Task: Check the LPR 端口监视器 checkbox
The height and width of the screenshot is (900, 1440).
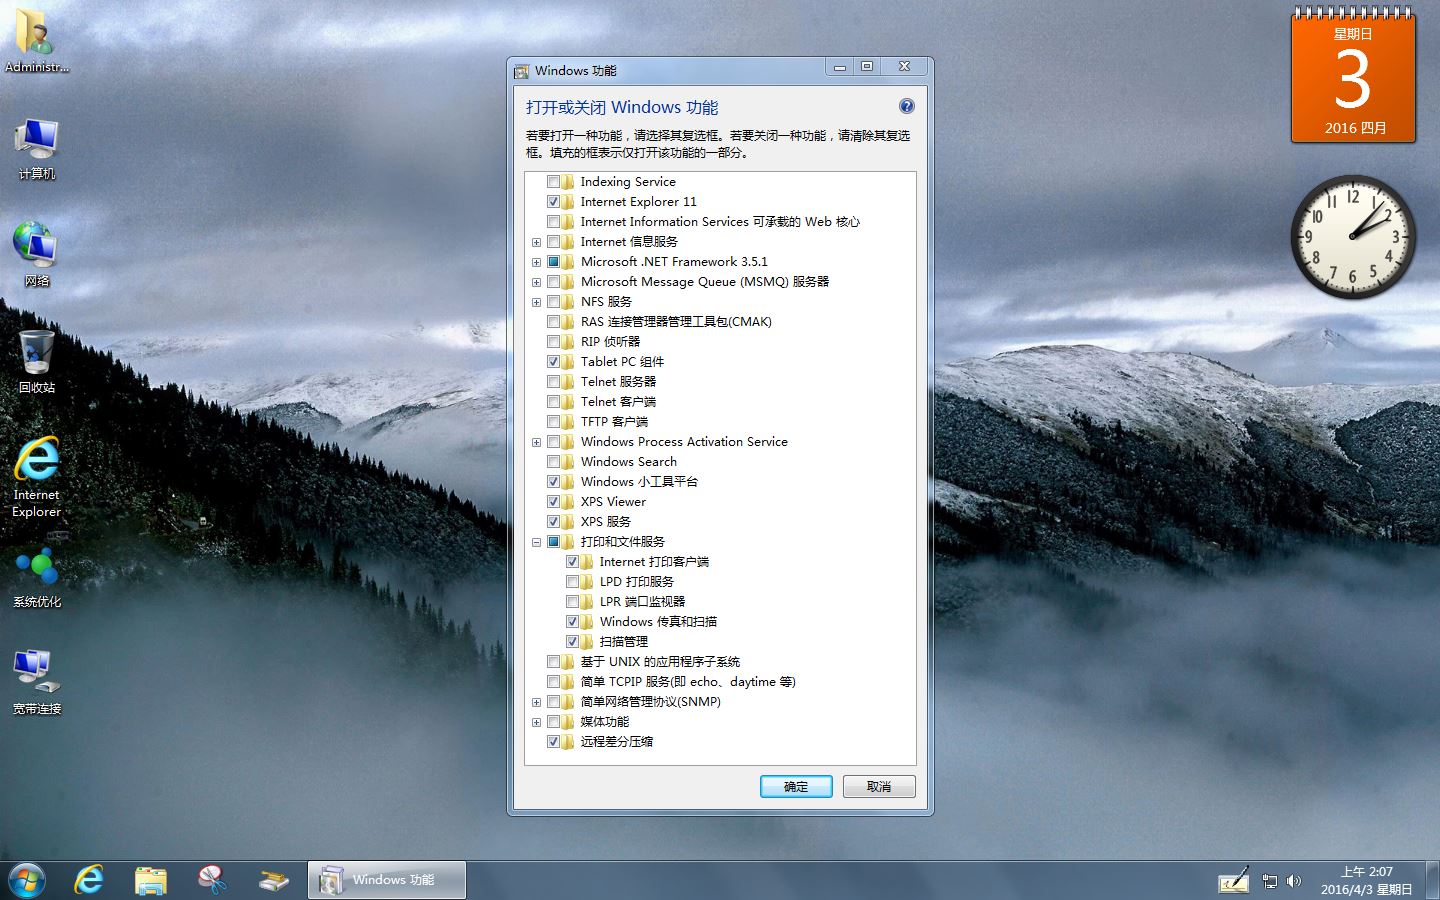Action: point(572,601)
